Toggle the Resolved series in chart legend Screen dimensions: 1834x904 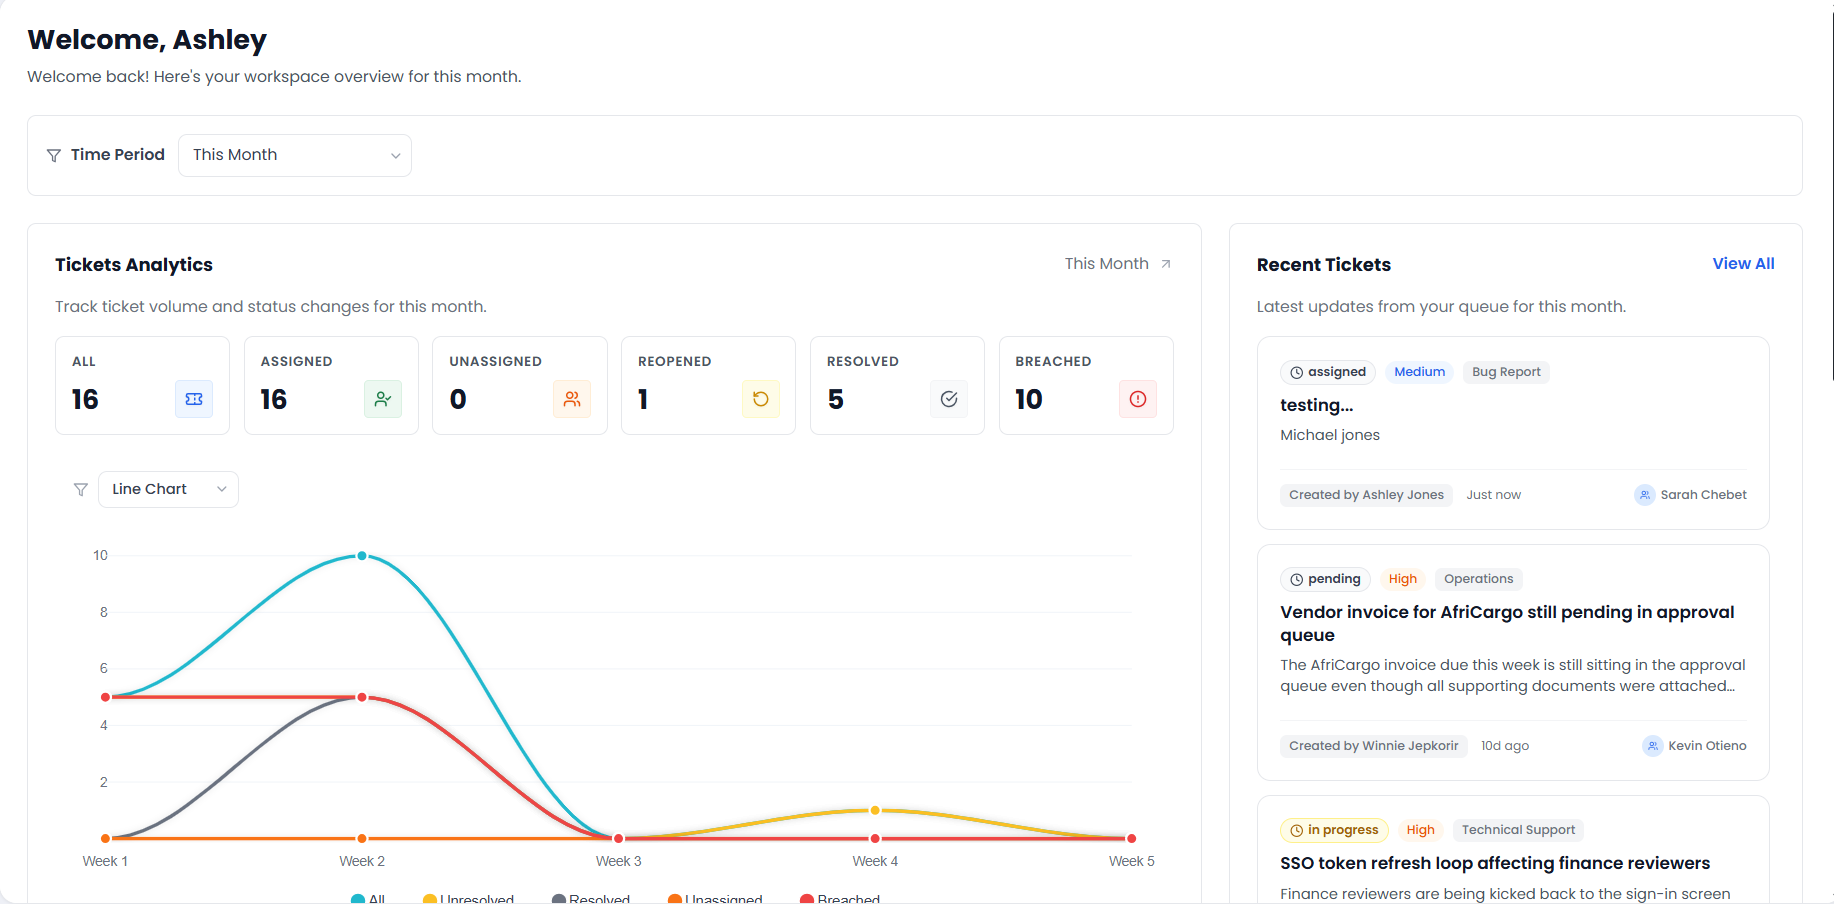[591, 898]
